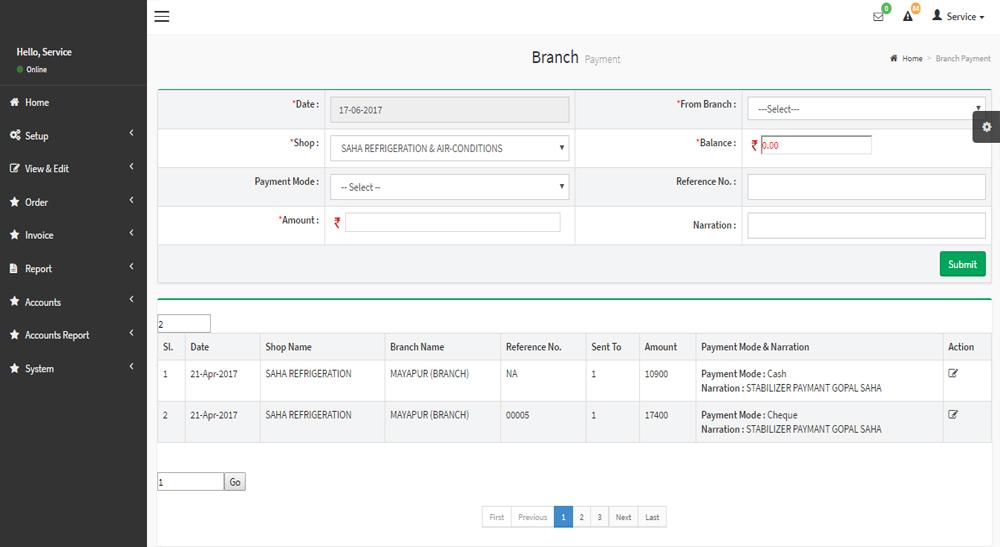Focus the Amount input field
Image resolution: width=1000 pixels, height=547 pixels.
(453, 222)
